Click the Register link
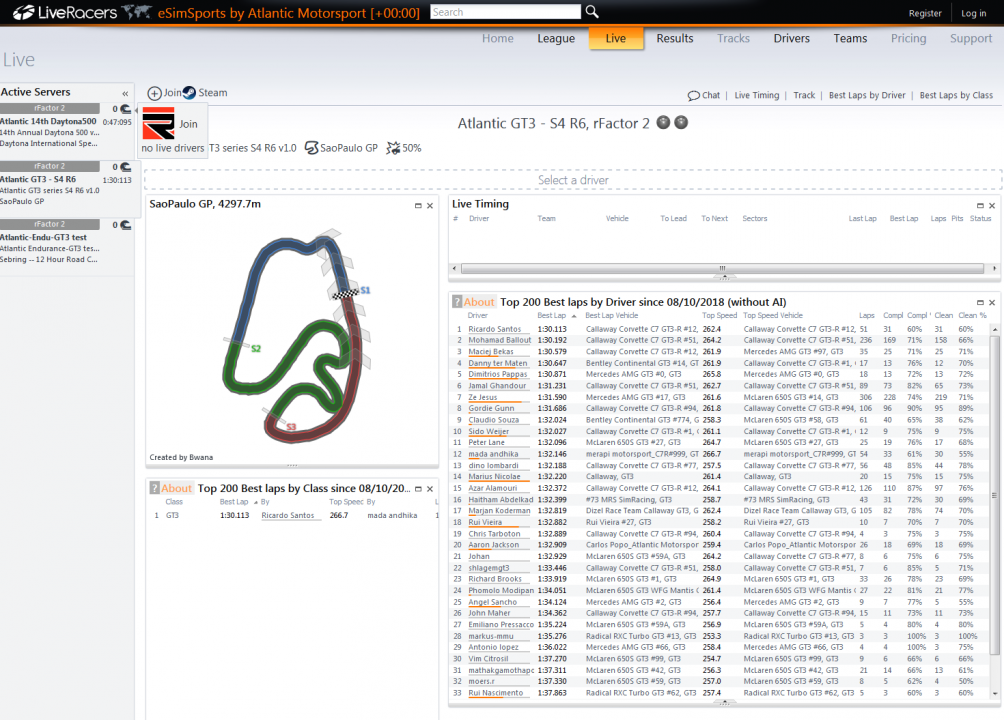1004x720 pixels. (925, 13)
